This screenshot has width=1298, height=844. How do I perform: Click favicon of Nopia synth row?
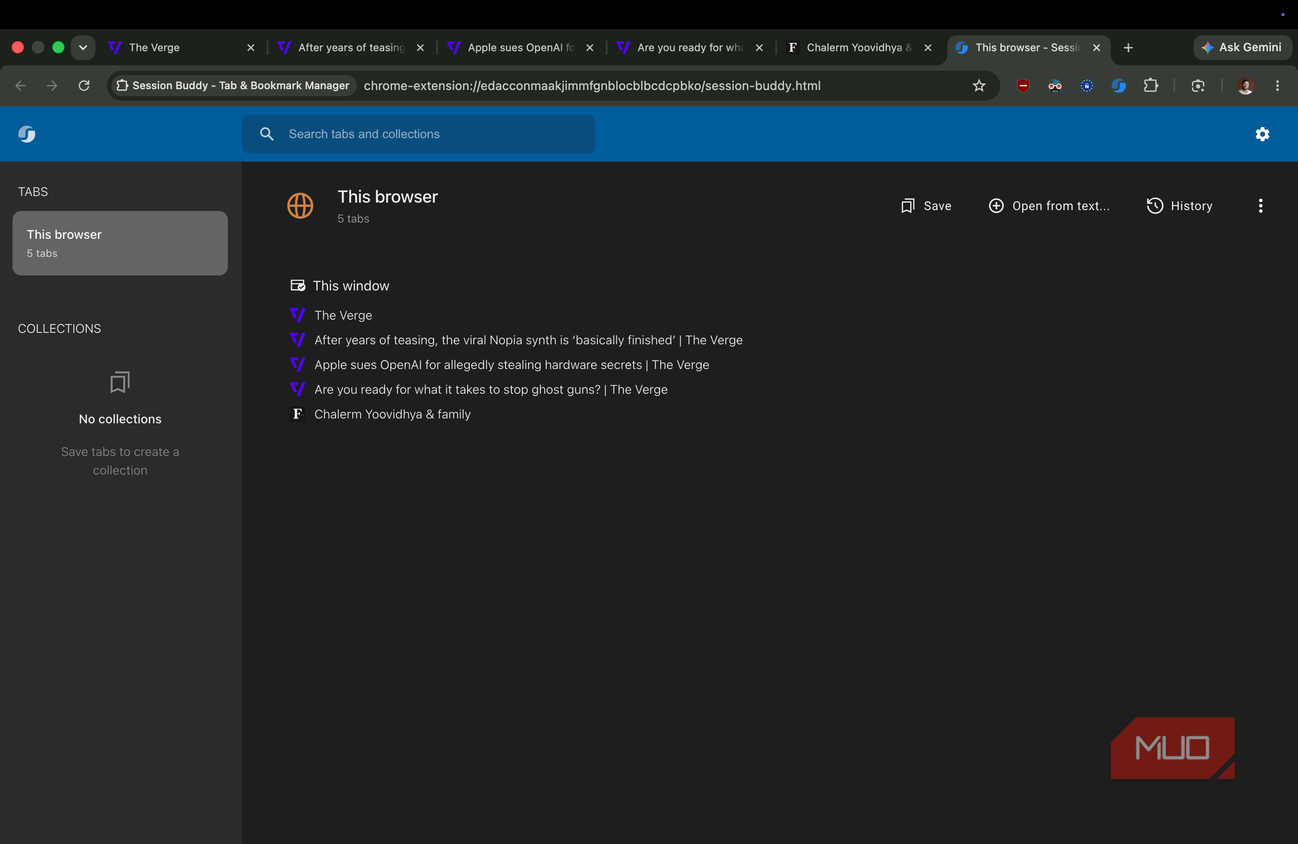[x=297, y=340]
